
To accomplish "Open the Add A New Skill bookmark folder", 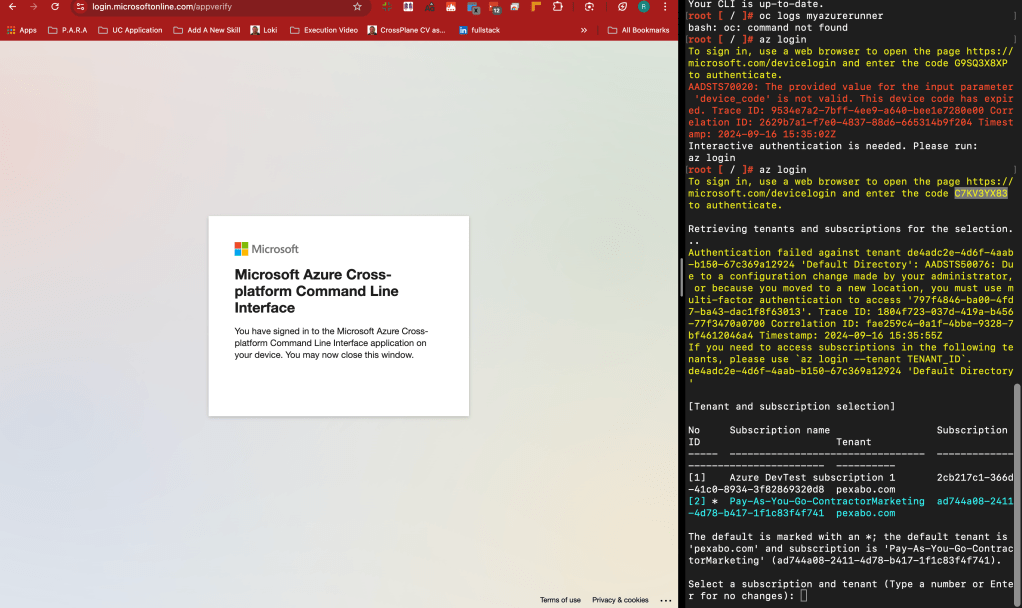I will (x=207, y=30).
